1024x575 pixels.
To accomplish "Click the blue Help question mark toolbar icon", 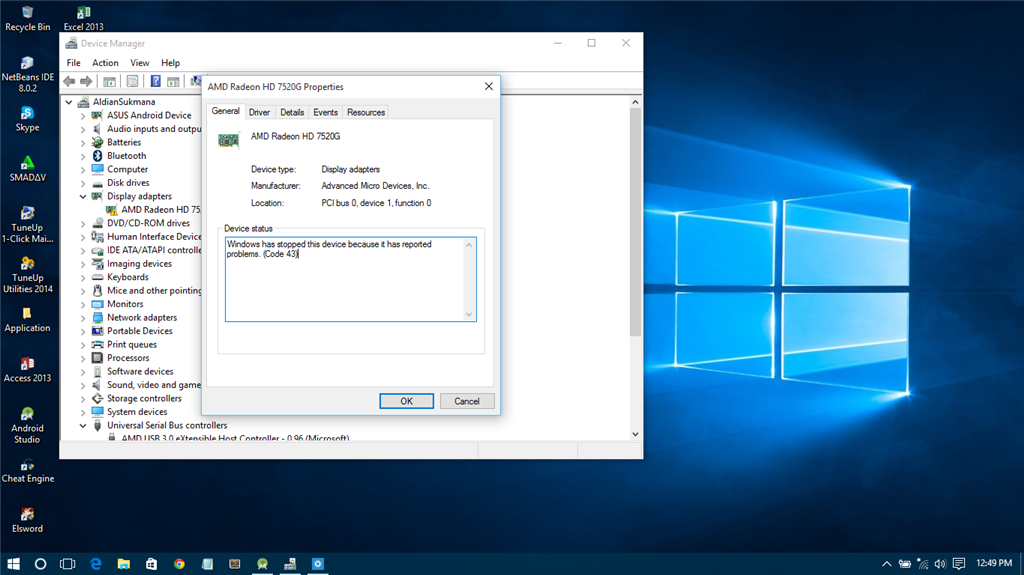I will (155, 81).
